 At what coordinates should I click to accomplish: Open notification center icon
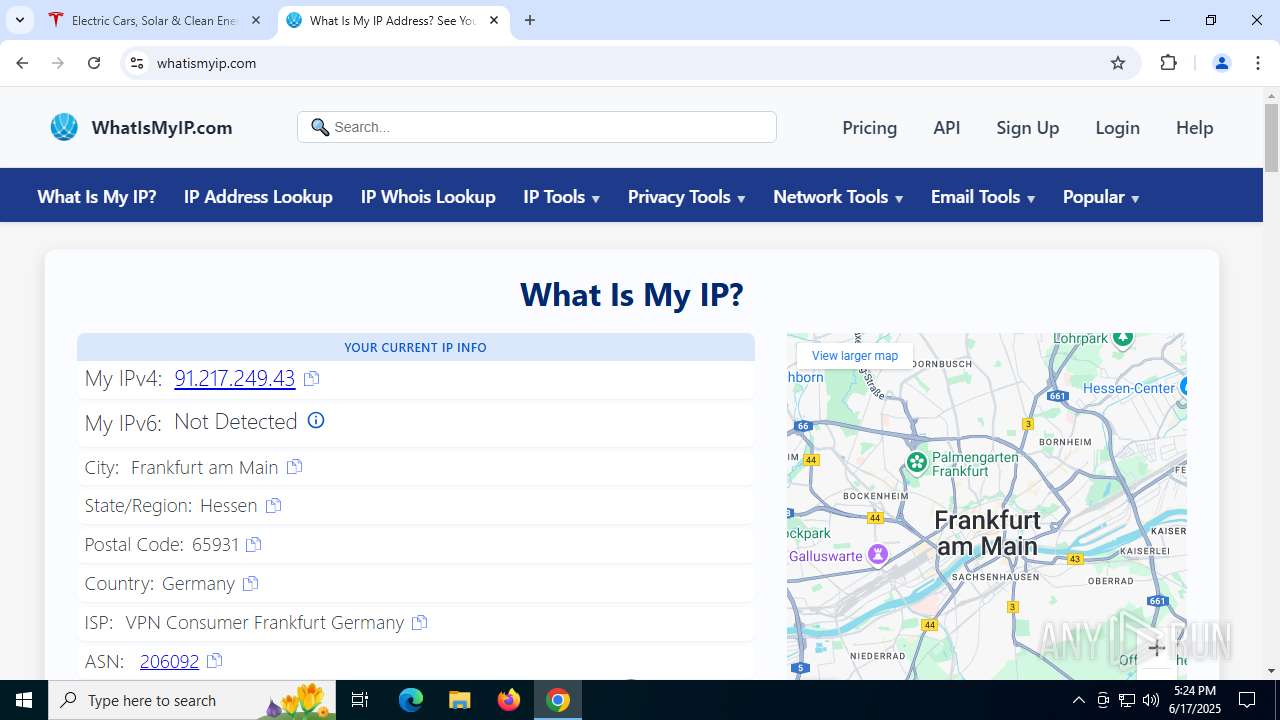pos(1247,700)
